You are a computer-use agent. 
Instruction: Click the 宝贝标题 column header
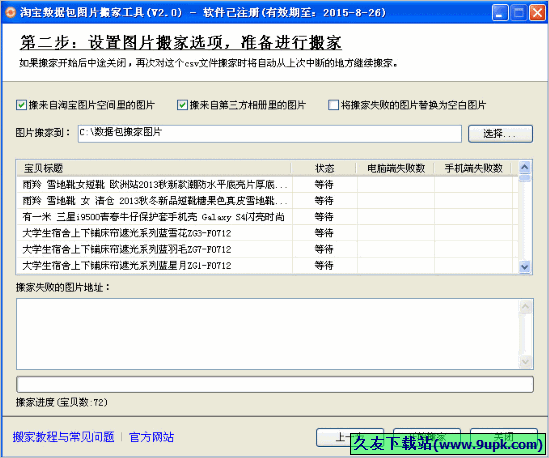[153, 168]
